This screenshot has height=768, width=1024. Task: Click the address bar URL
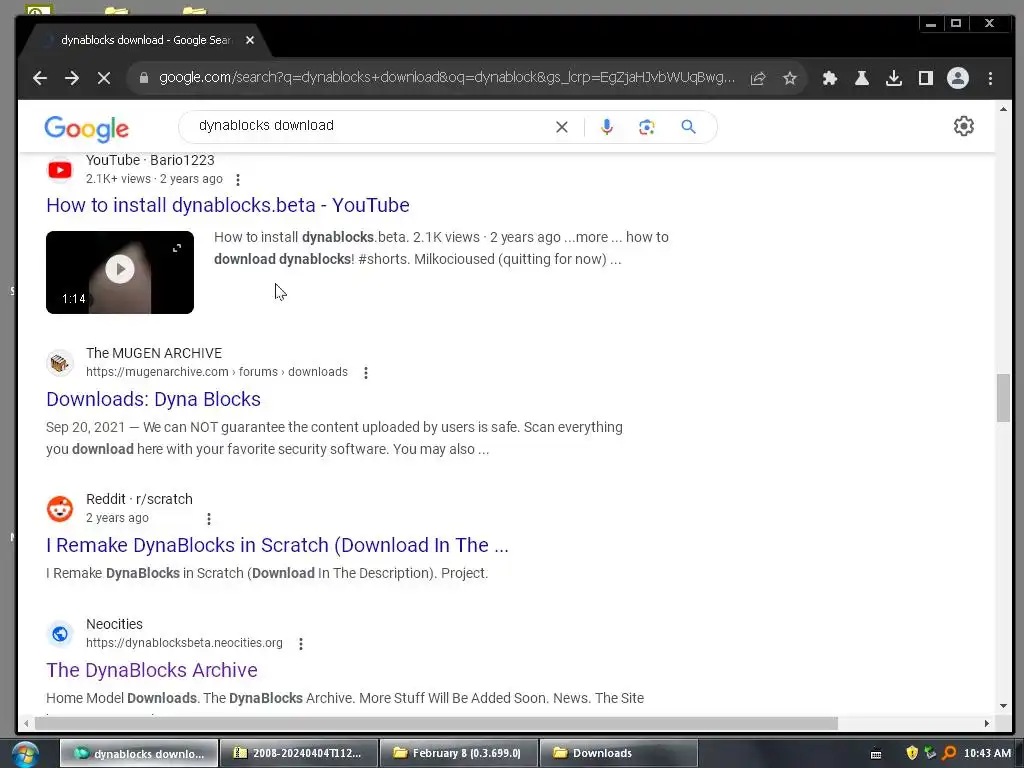[x=447, y=78]
